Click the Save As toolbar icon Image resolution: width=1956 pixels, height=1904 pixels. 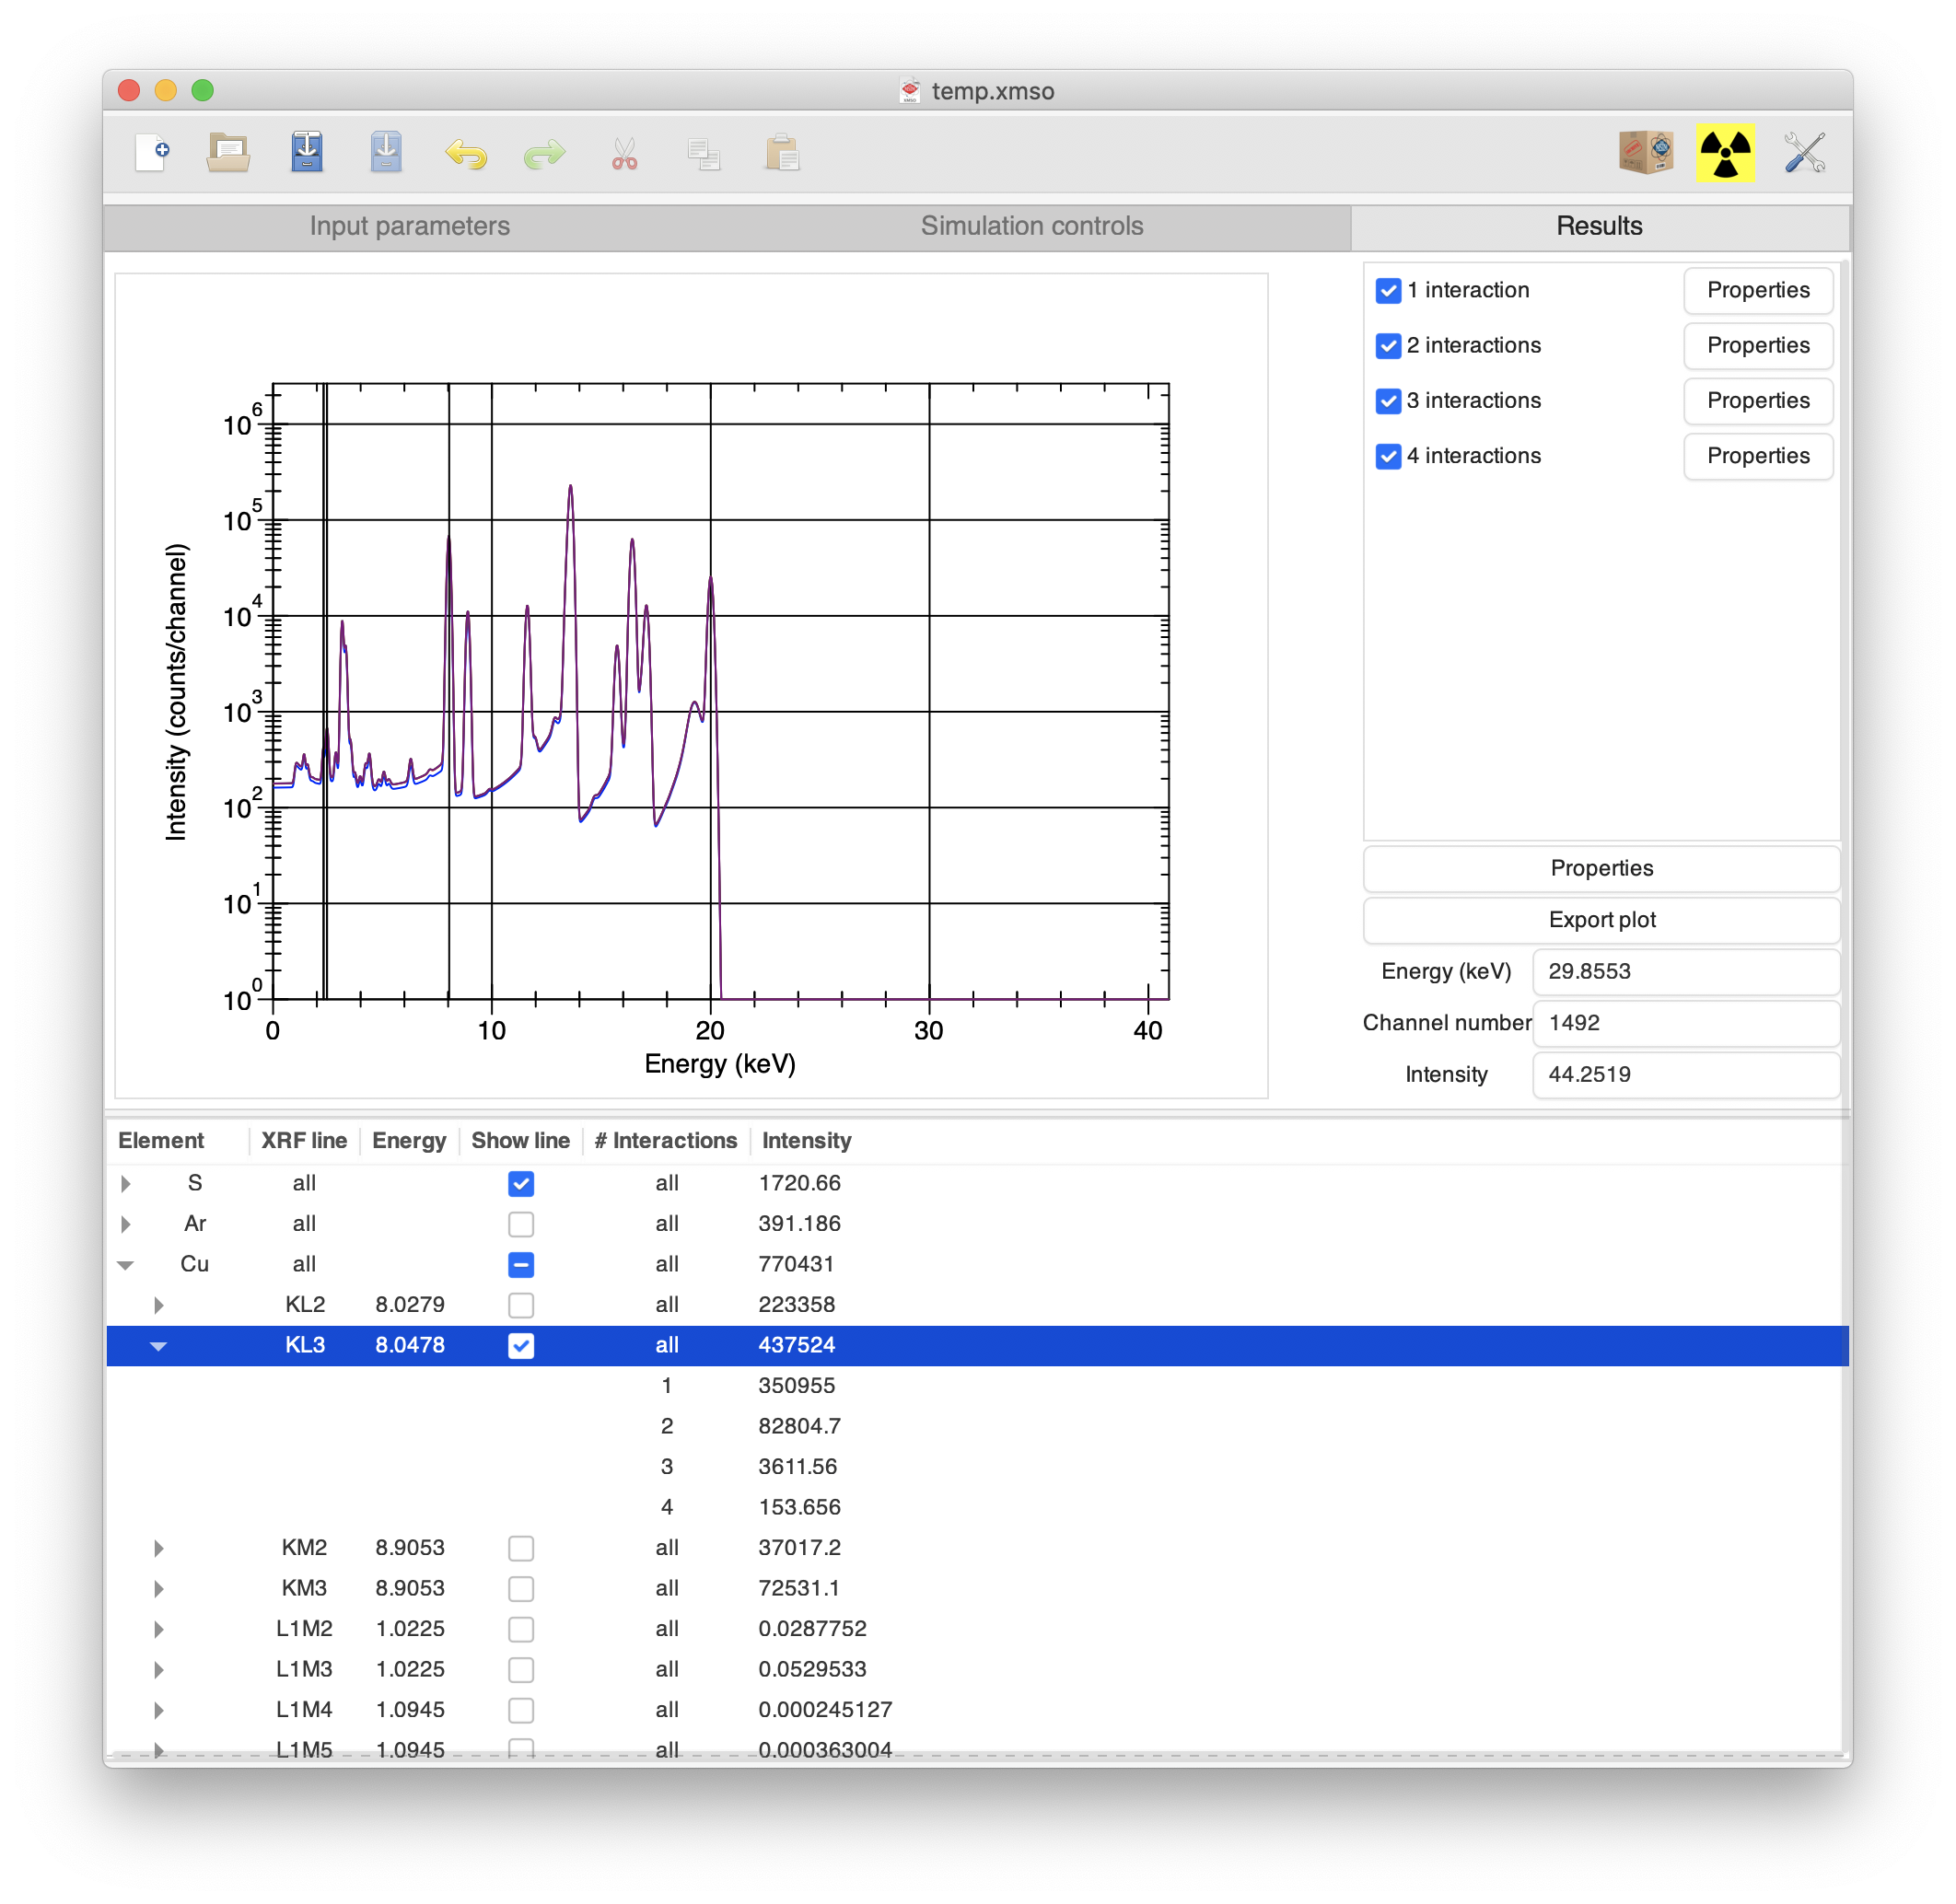[x=307, y=153]
